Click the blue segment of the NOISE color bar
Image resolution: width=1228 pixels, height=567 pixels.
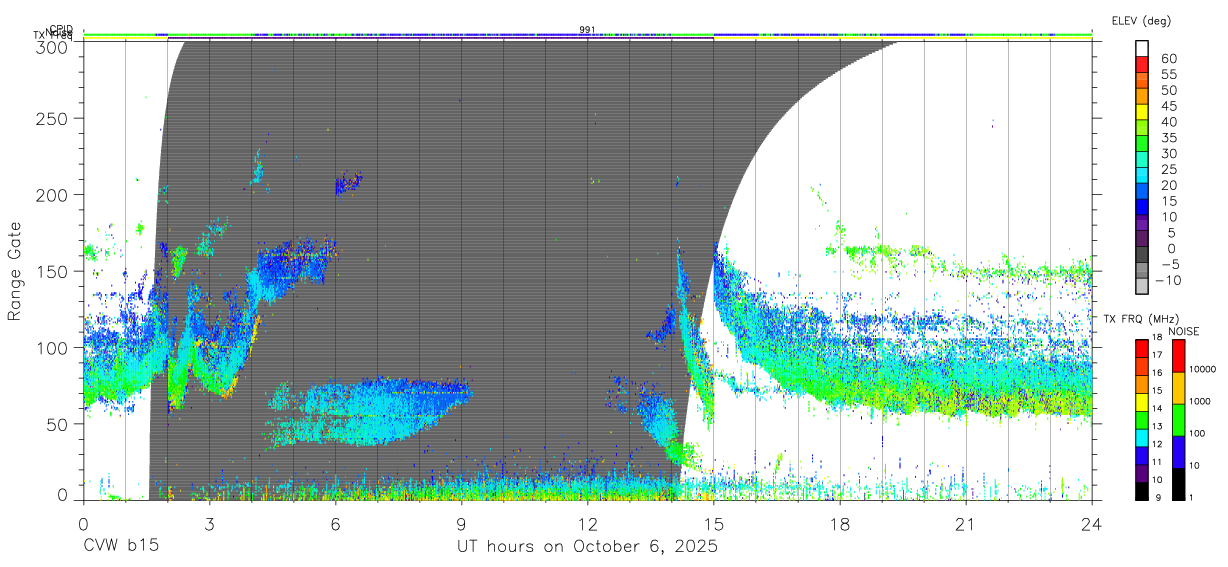pyautogui.click(x=1181, y=453)
